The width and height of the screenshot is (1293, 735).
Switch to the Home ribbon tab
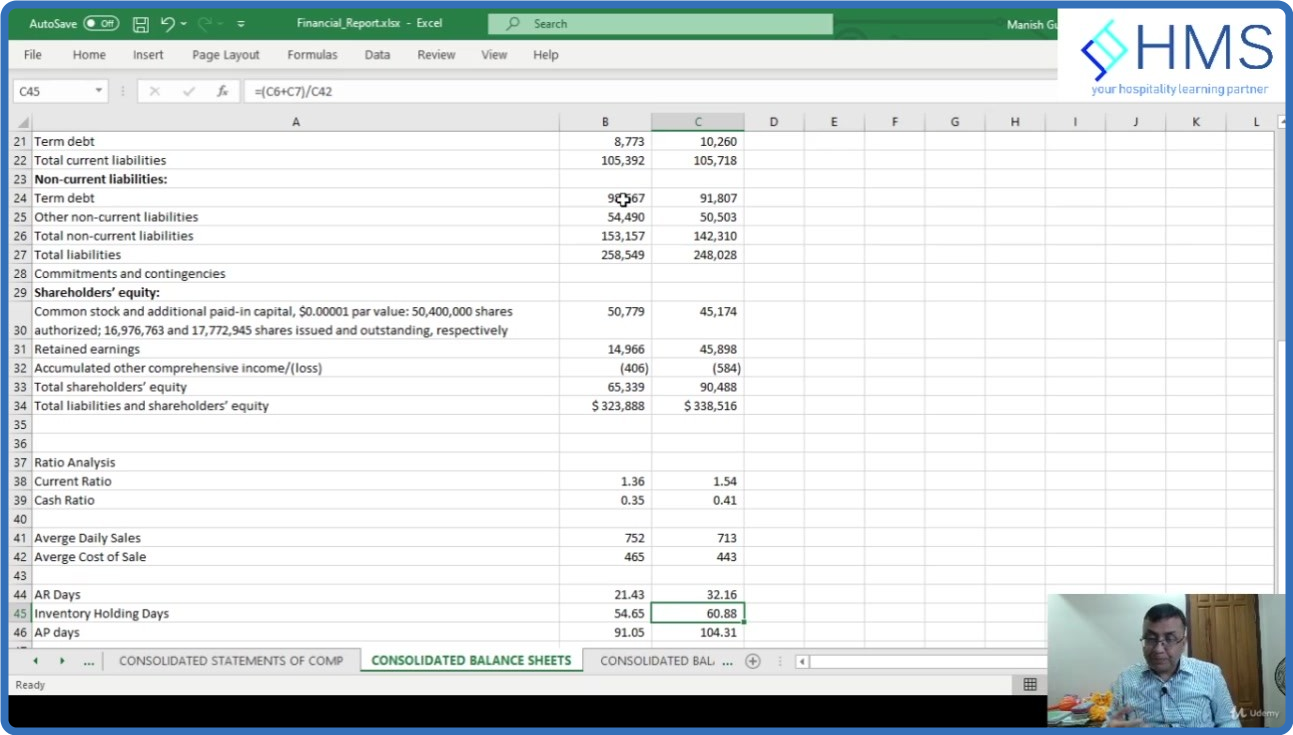89,55
